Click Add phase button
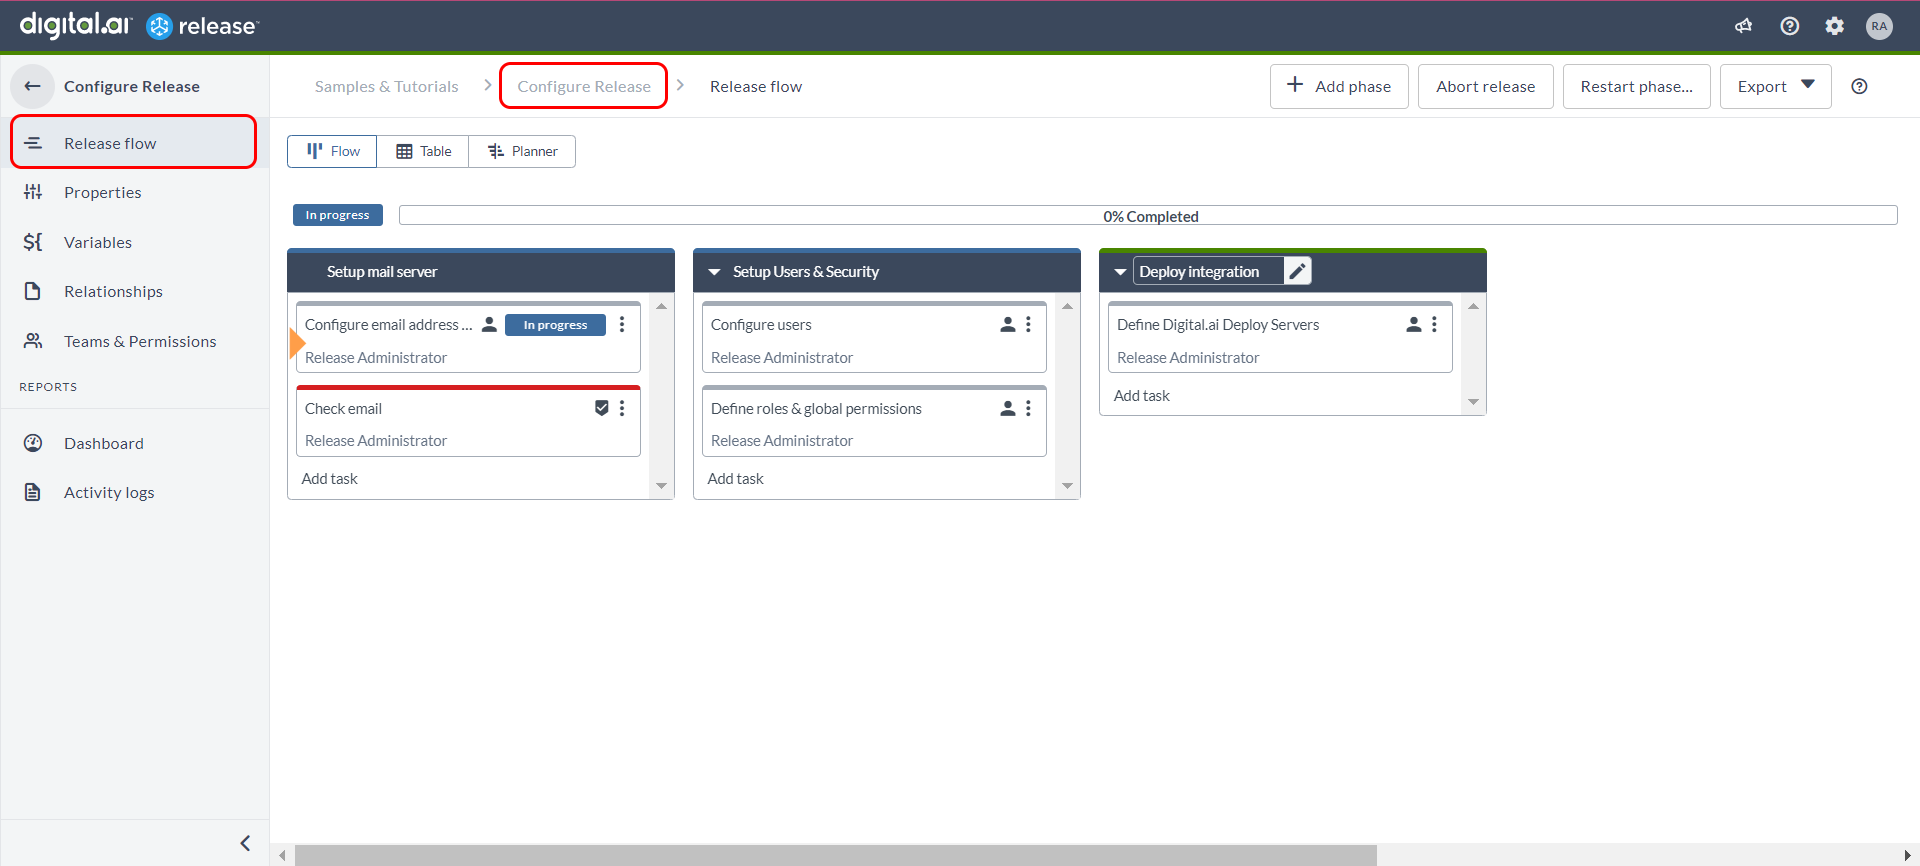This screenshot has height=866, width=1920. click(x=1339, y=86)
